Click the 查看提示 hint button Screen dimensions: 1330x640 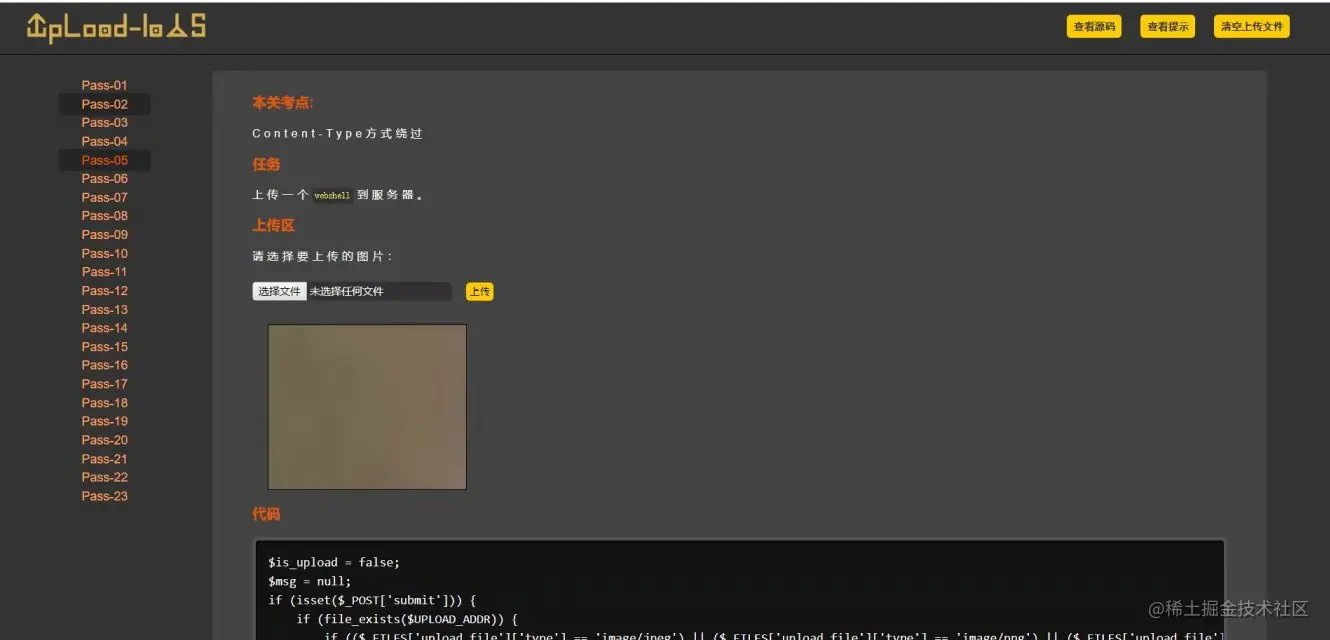click(1167, 26)
